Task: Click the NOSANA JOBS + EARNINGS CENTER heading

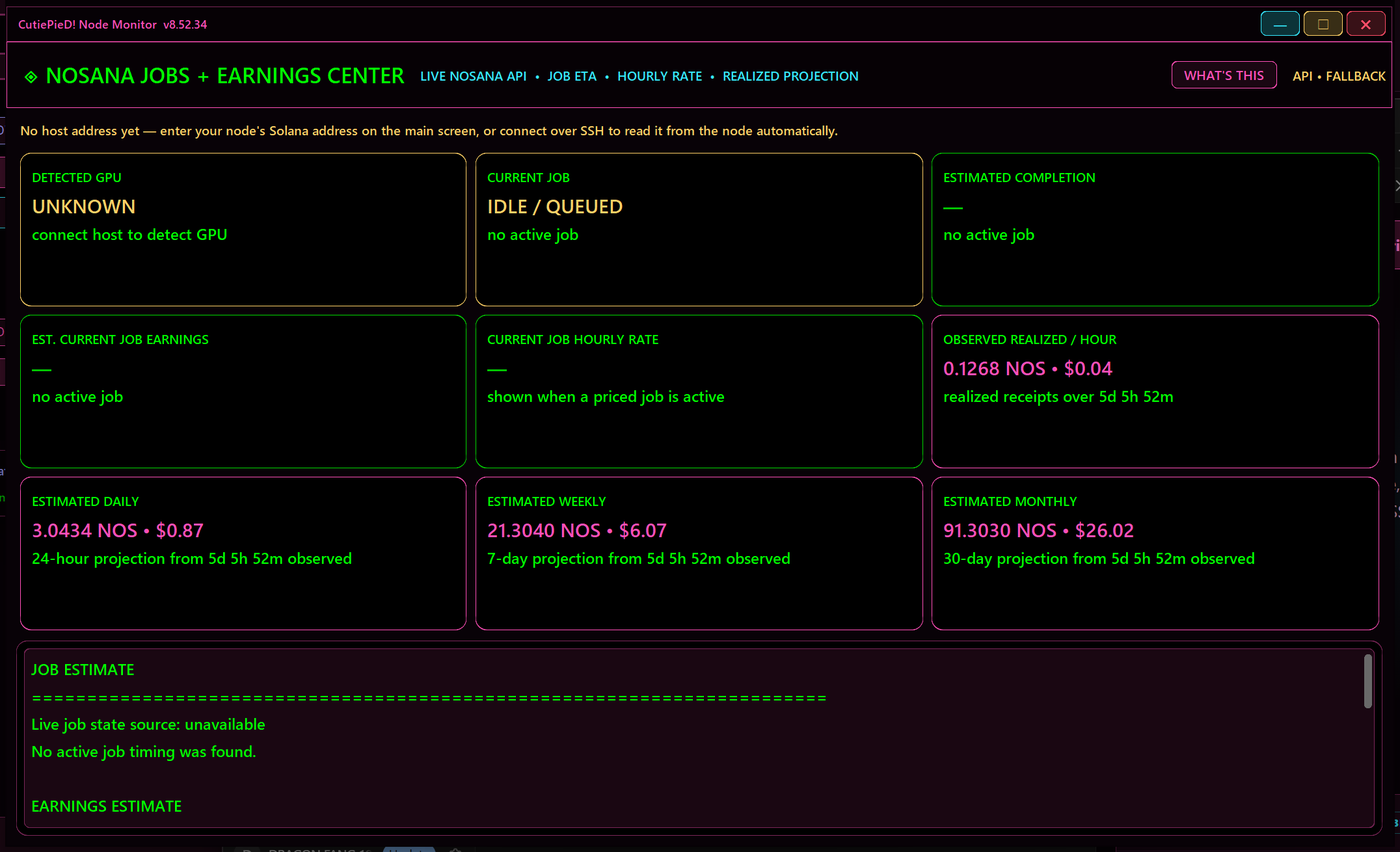Action: 225,76
